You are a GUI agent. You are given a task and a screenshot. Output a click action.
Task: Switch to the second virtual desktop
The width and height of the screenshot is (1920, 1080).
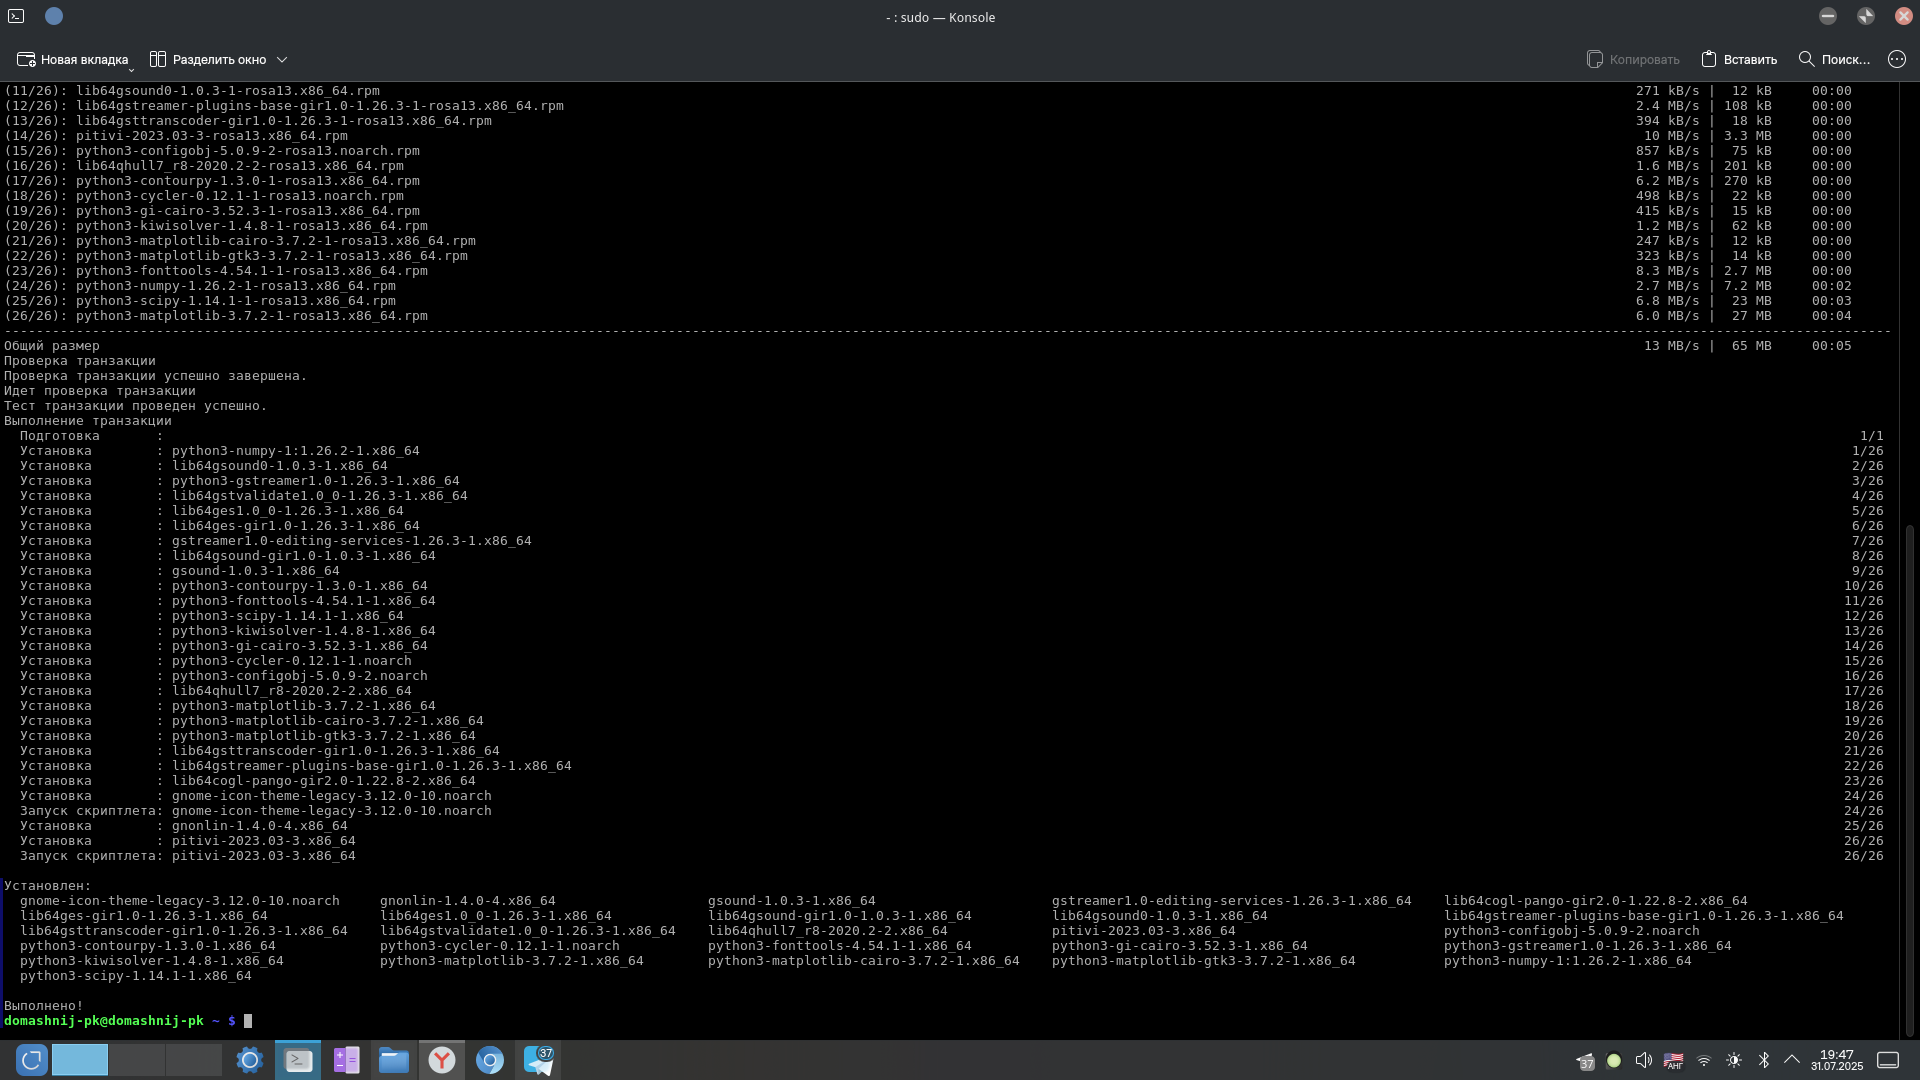137,1060
